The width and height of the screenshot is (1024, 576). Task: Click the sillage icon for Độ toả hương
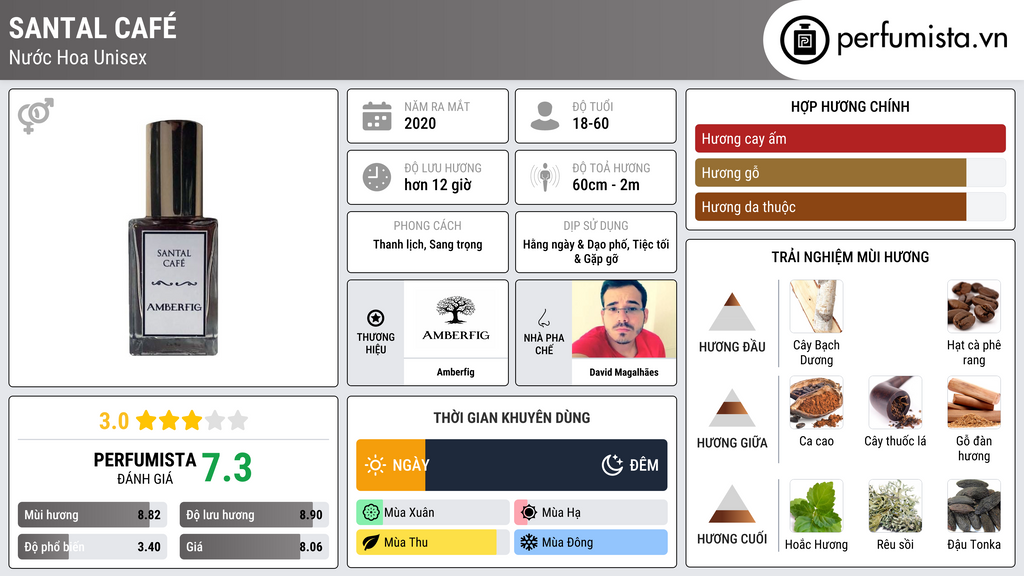[545, 177]
